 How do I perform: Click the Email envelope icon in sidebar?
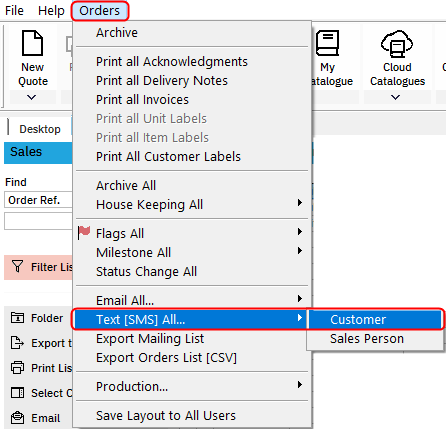click(17, 418)
